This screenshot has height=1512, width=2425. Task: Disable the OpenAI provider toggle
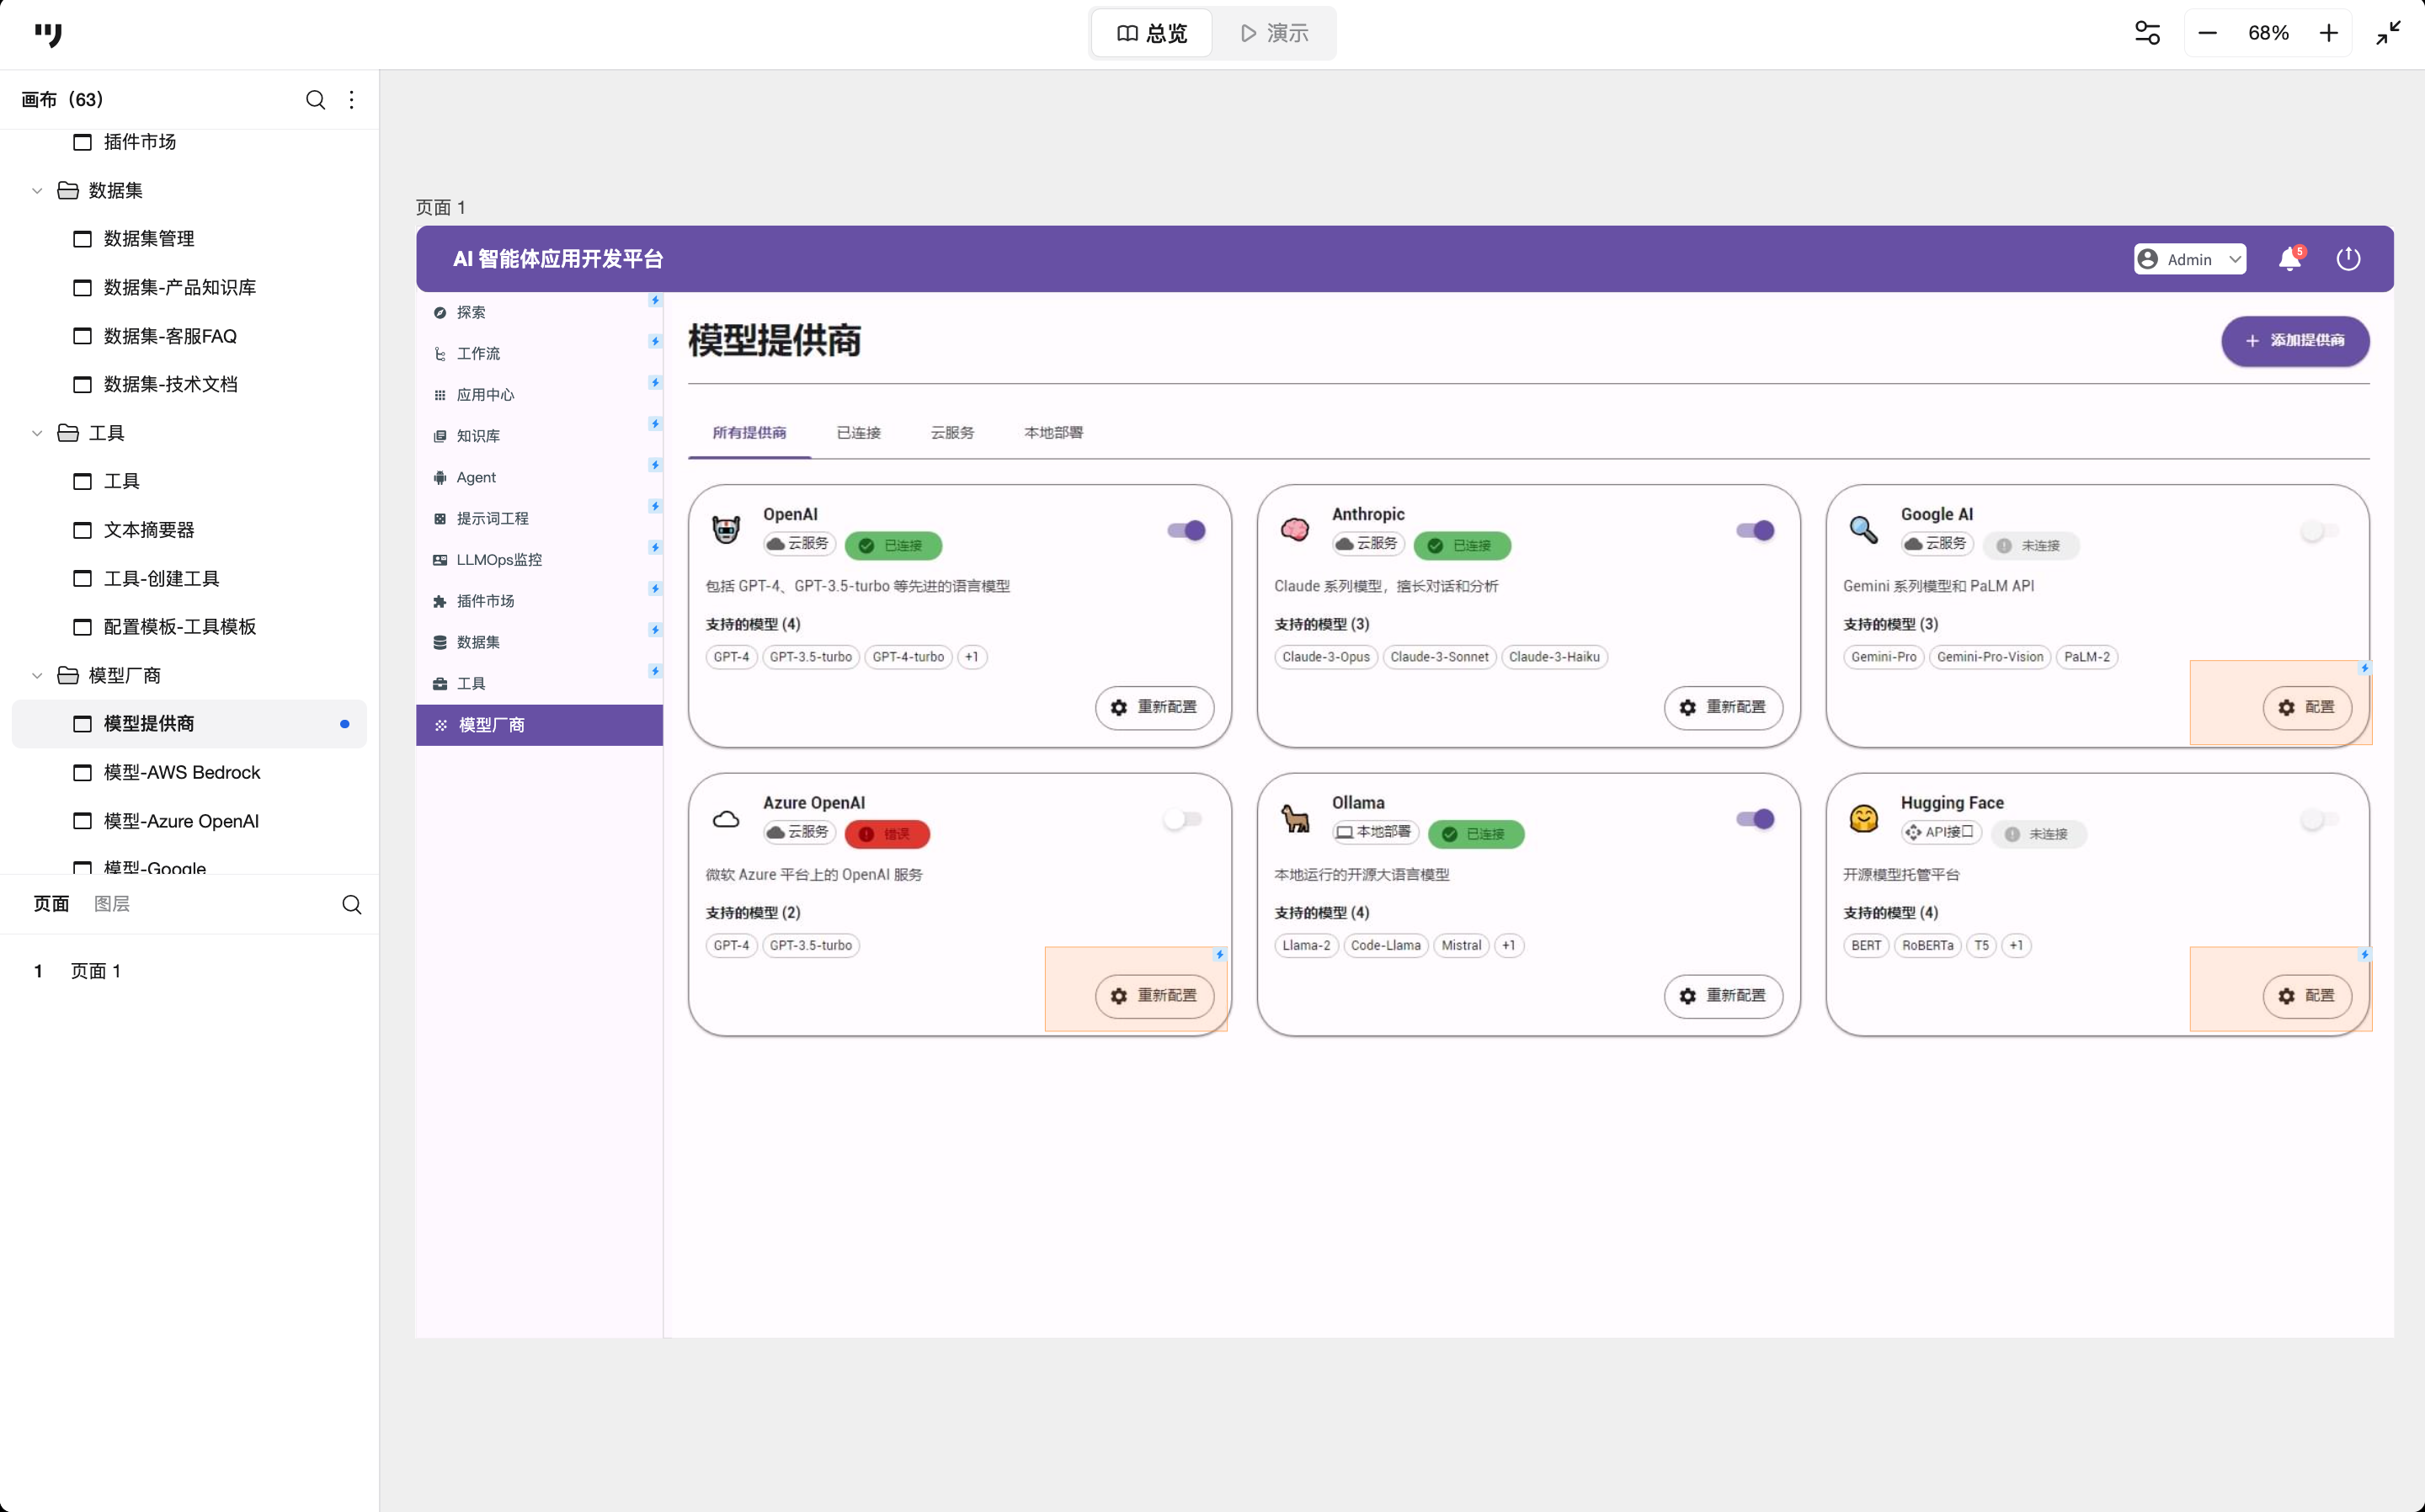tap(1186, 531)
